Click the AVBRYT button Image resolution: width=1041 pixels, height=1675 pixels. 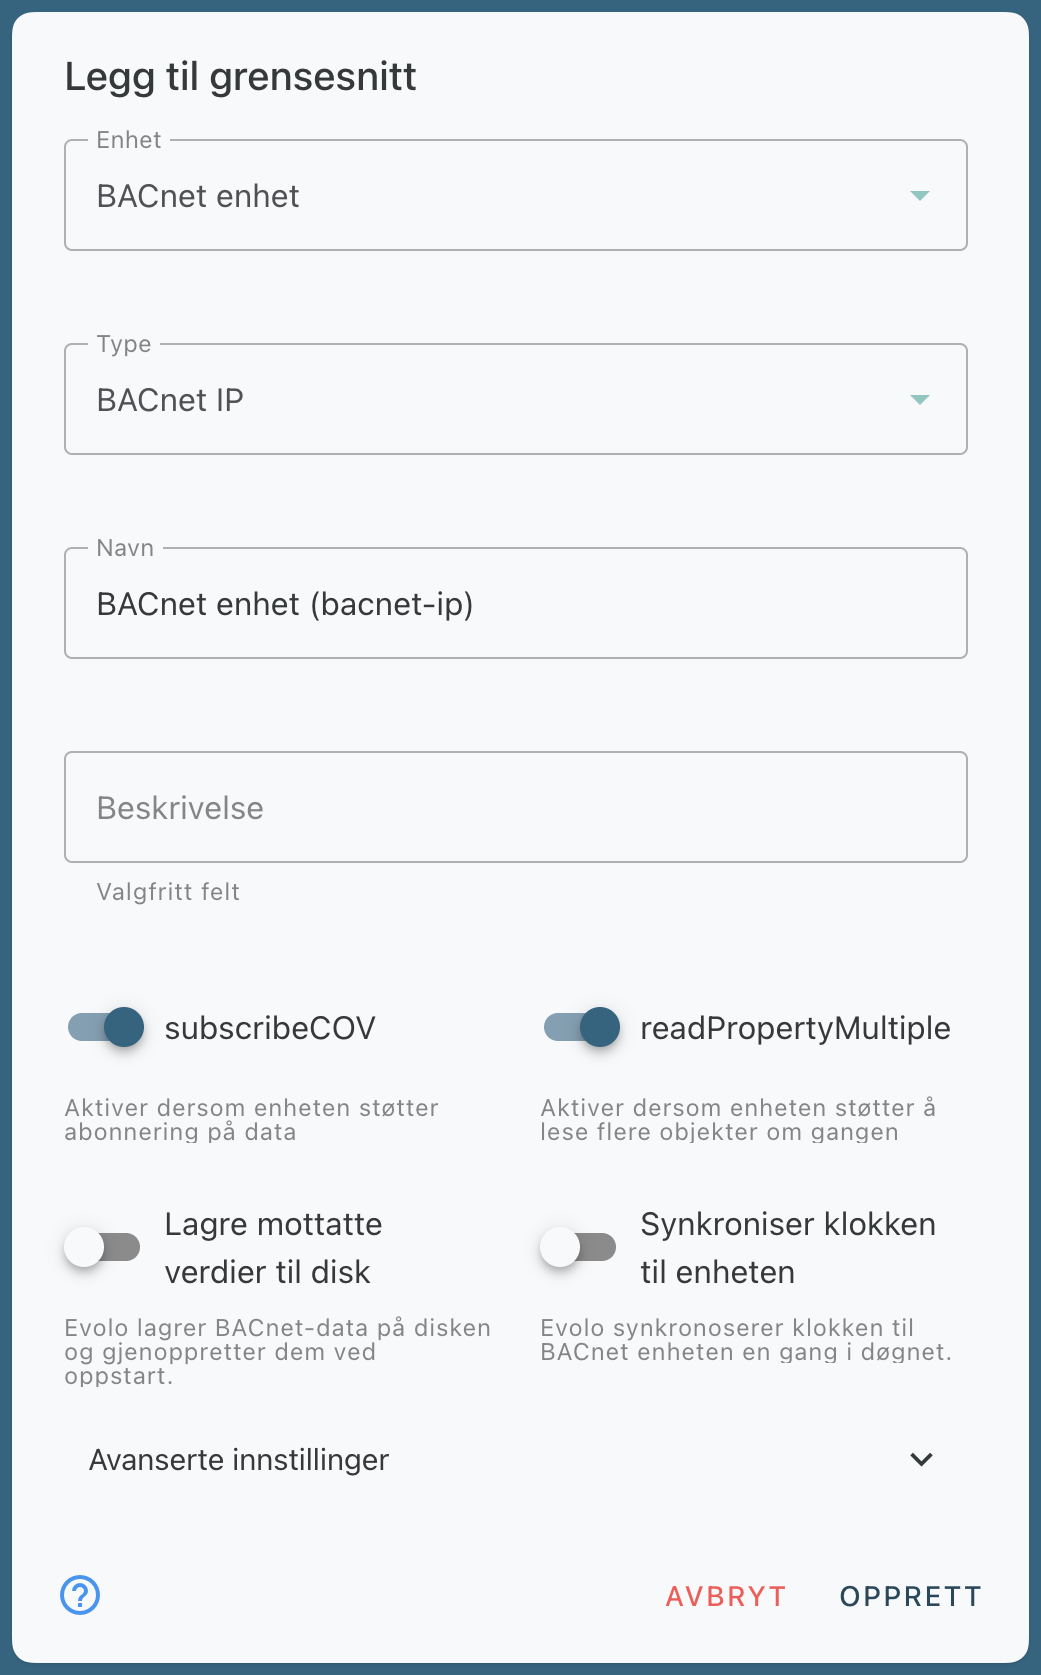(x=726, y=1596)
